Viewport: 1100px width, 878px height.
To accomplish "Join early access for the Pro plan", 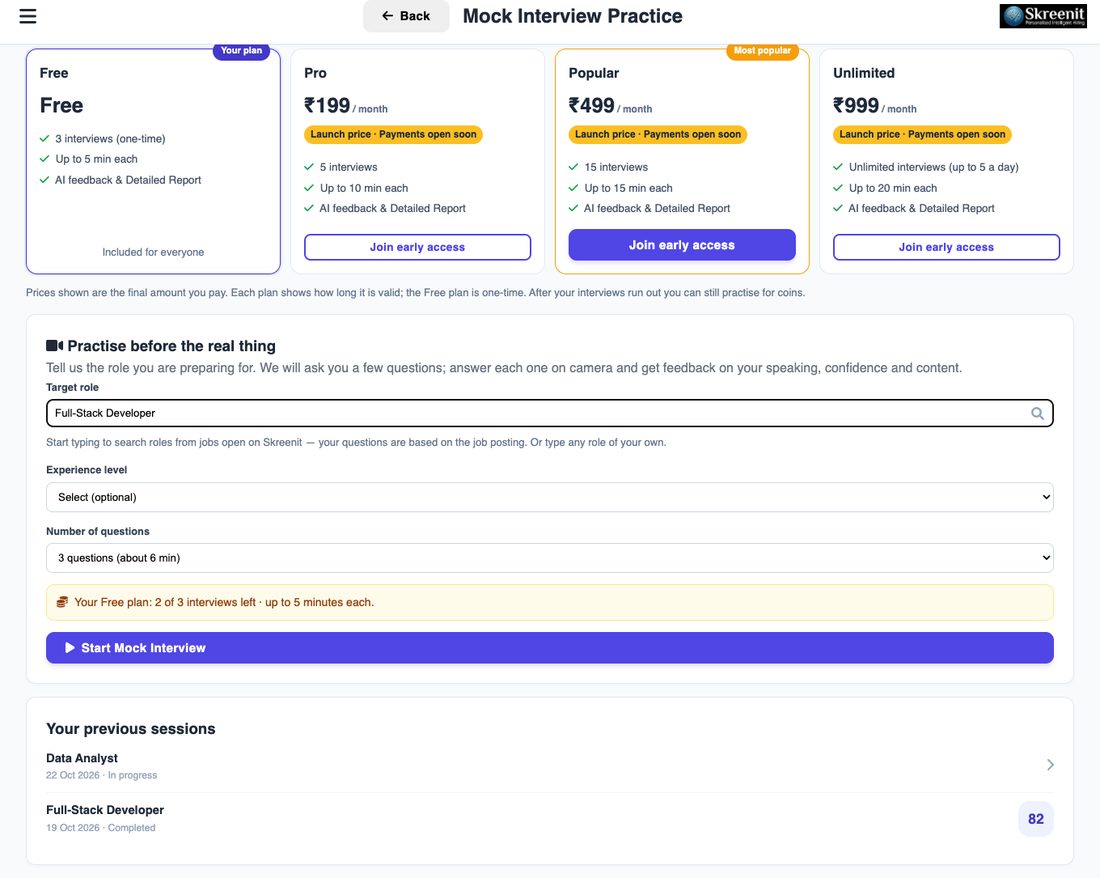I will tap(417, 247).
